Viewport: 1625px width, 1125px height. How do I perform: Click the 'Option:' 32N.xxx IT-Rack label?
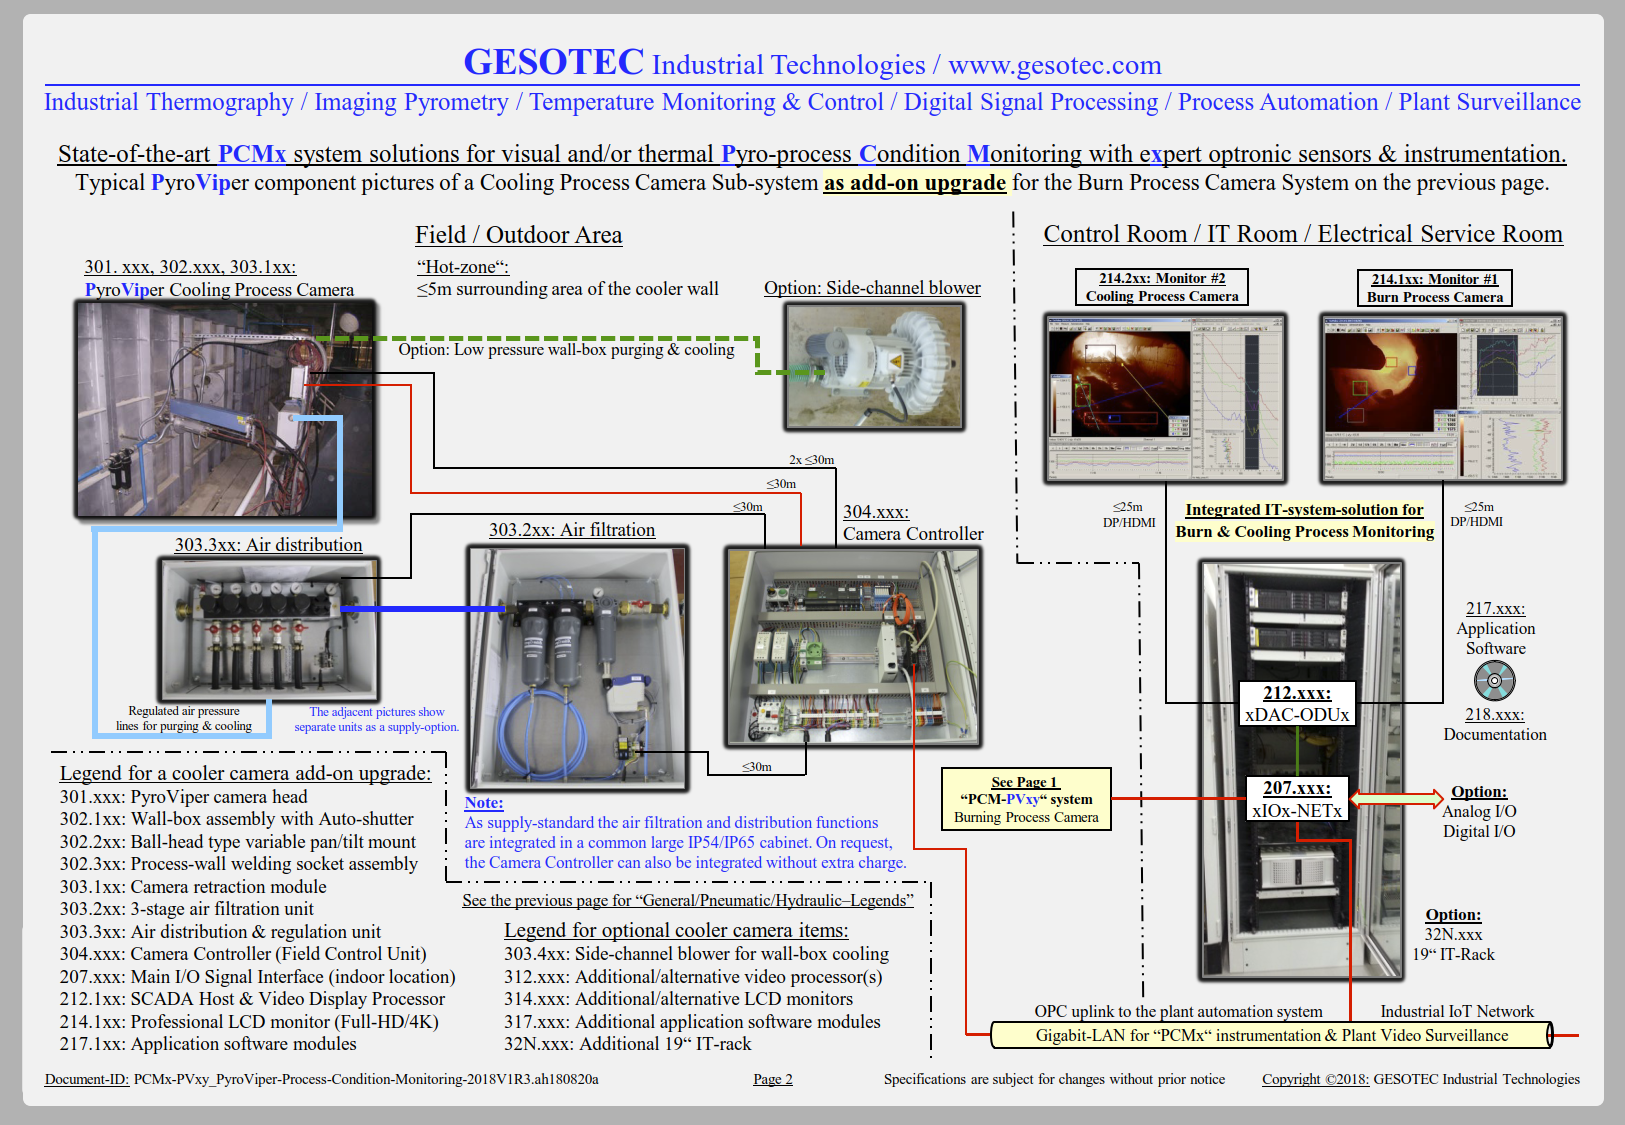click(x=1453, y=915)
